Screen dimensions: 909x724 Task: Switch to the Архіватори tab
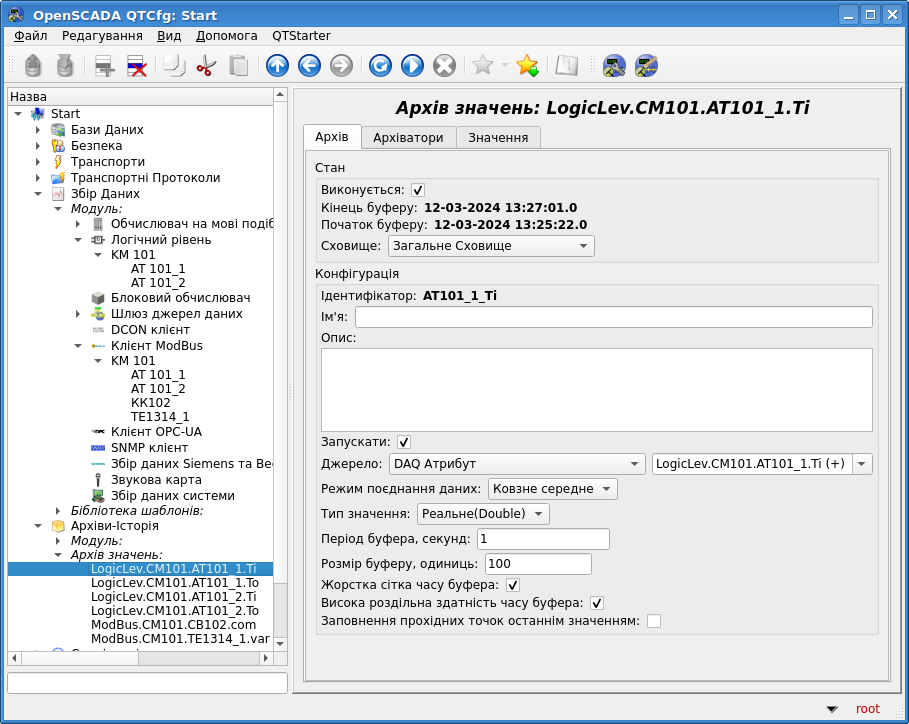click(x=408, y=138)
